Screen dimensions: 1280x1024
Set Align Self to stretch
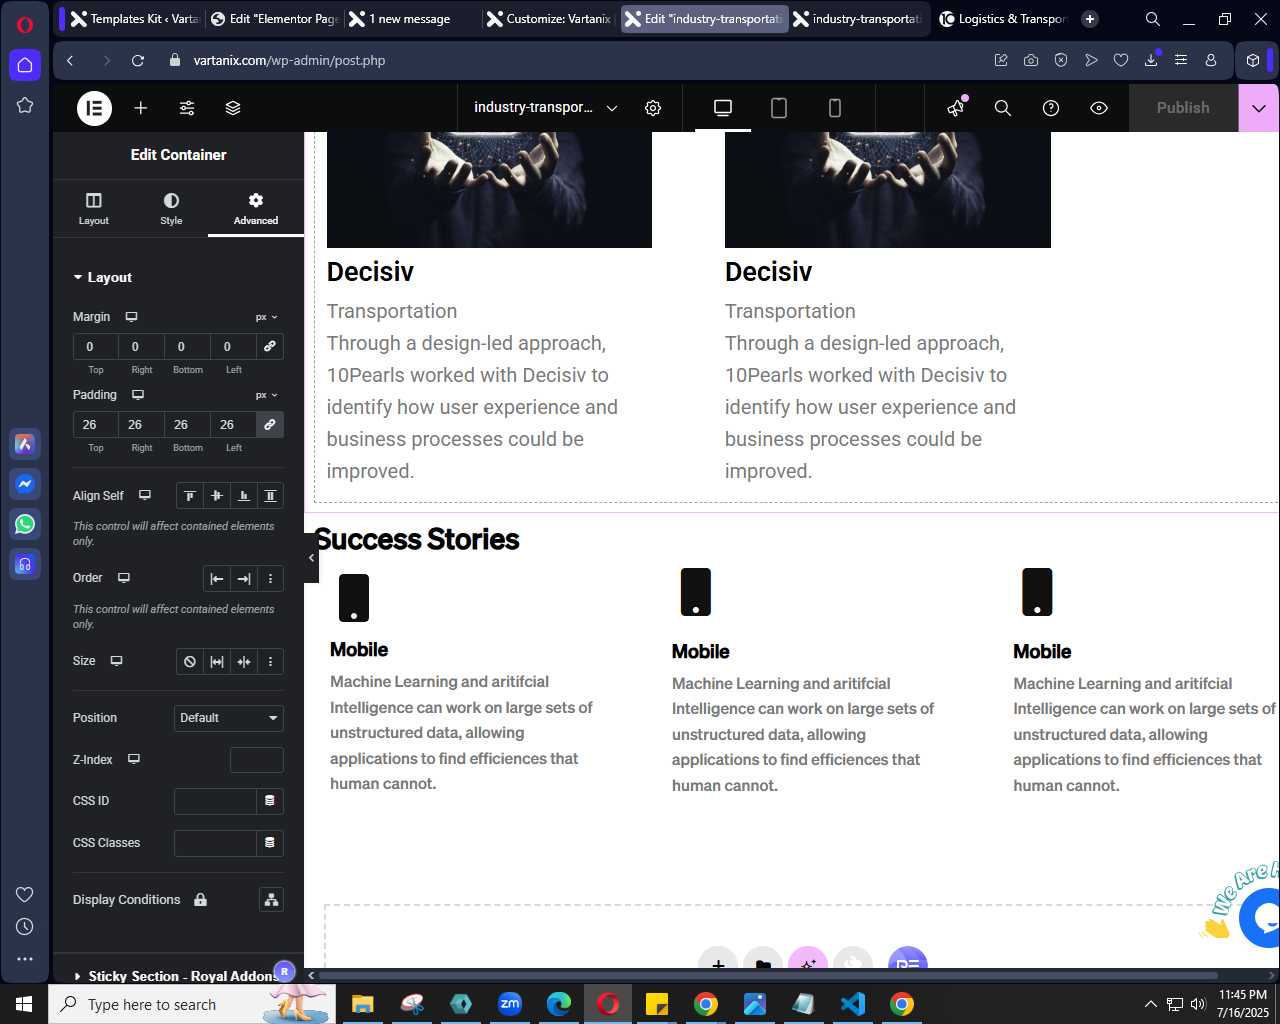pos(270,496)
